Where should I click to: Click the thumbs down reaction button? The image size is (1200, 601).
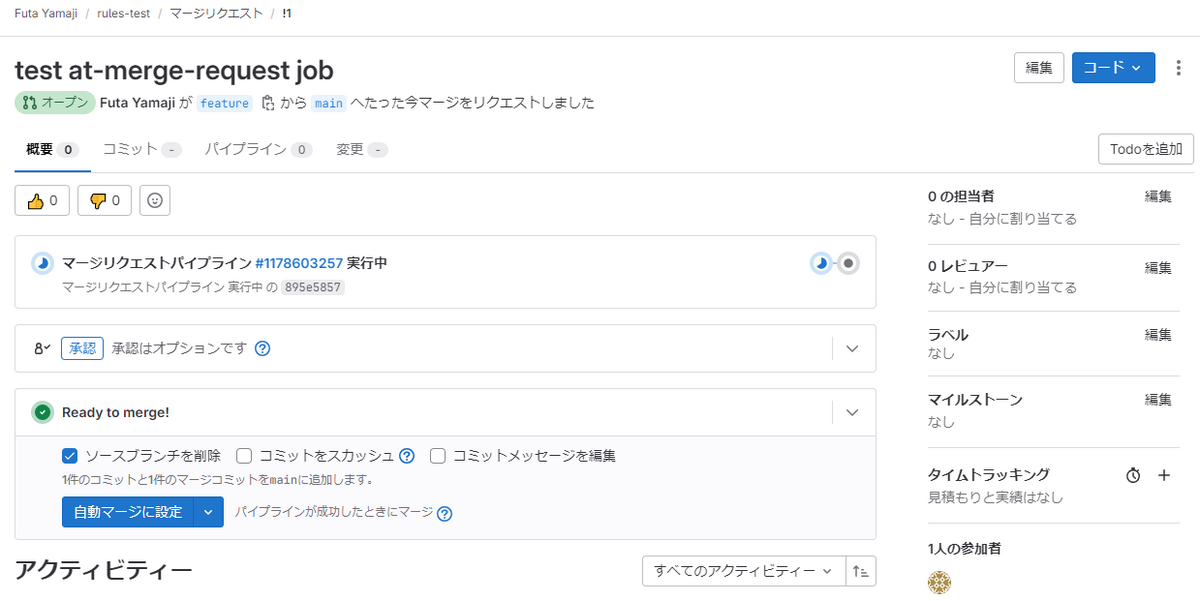[105, 201]
